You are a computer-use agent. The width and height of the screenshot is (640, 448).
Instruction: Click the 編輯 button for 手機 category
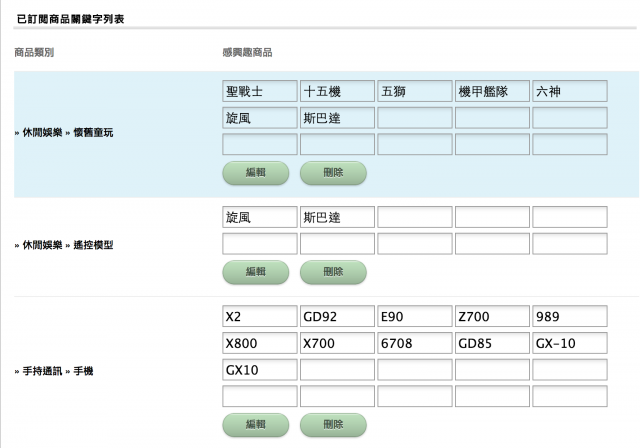click(256, 425)
